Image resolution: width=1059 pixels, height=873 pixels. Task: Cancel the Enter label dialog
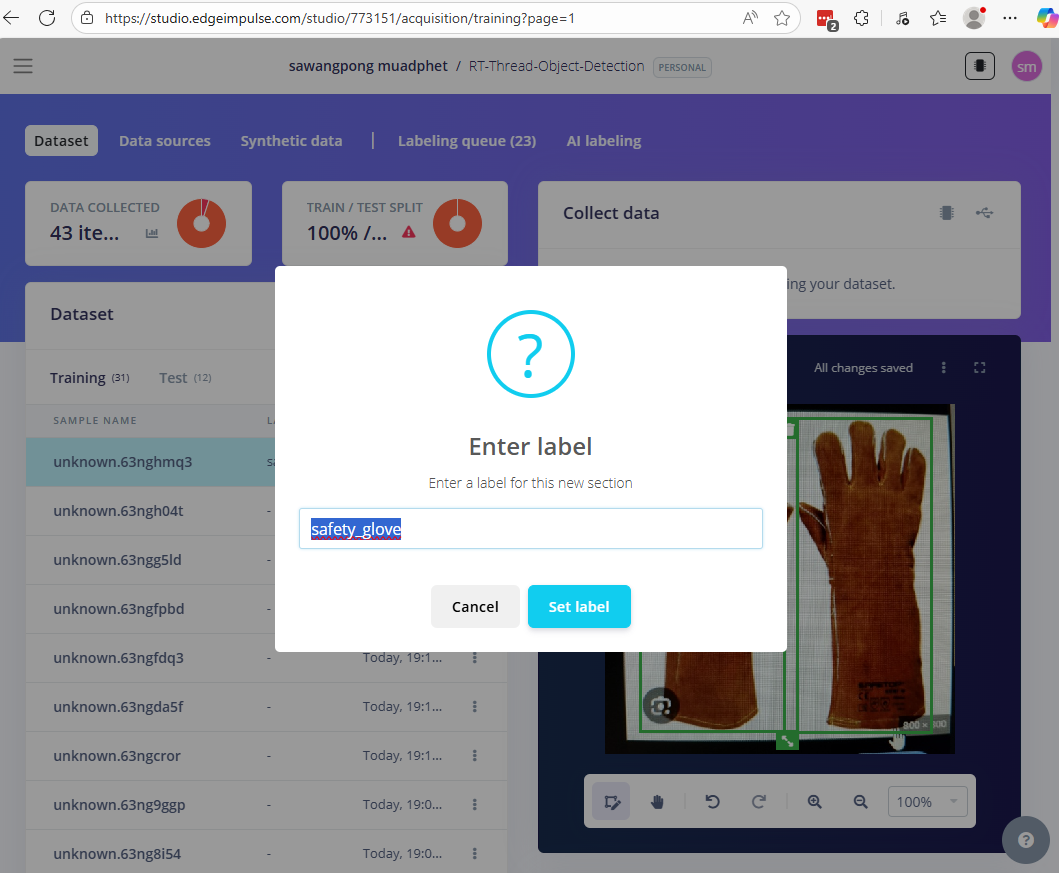475,607
